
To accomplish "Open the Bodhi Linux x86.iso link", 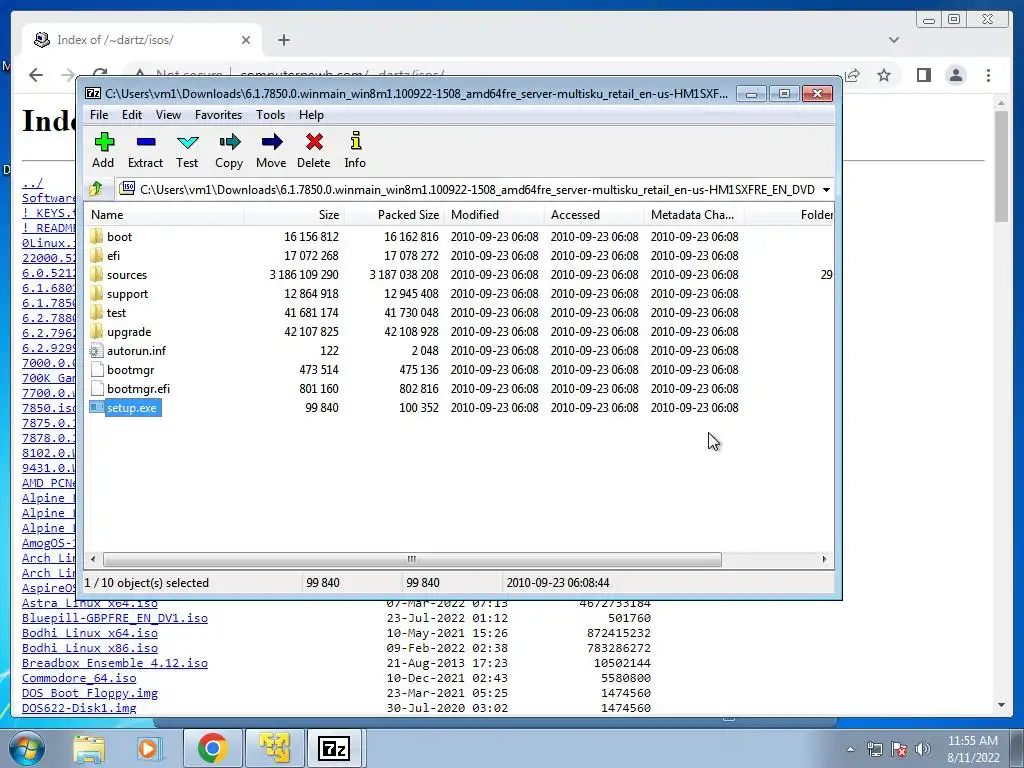I will pos(89,648).
